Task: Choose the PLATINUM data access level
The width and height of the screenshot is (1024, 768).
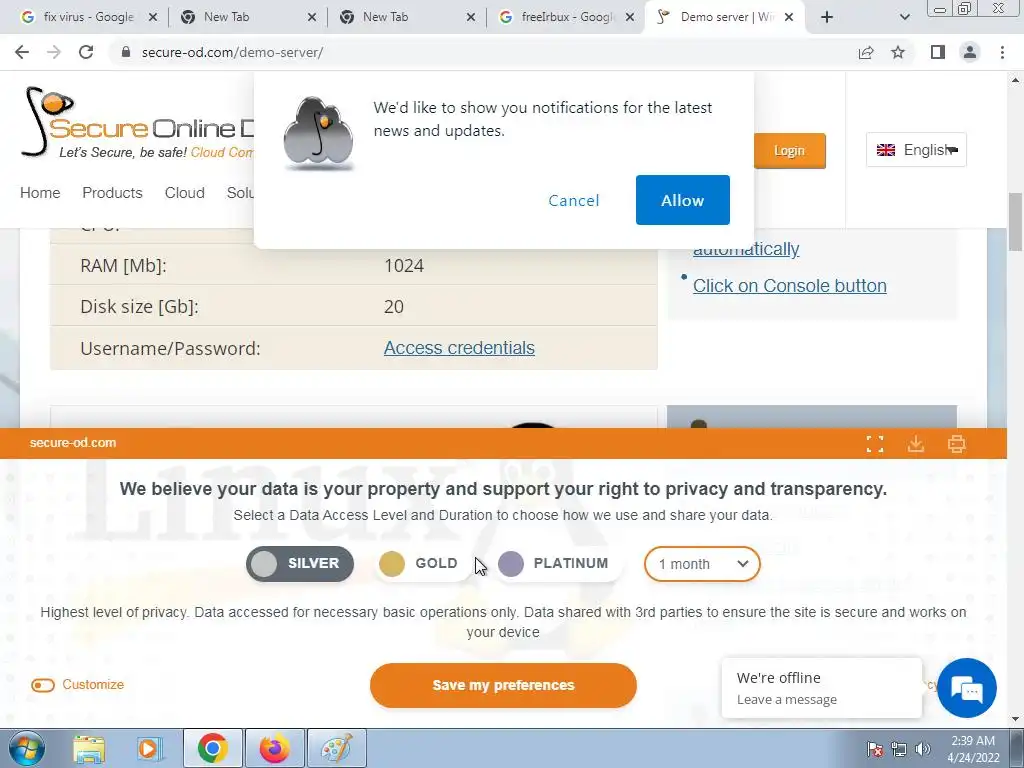Action: (x=554, y=564)
